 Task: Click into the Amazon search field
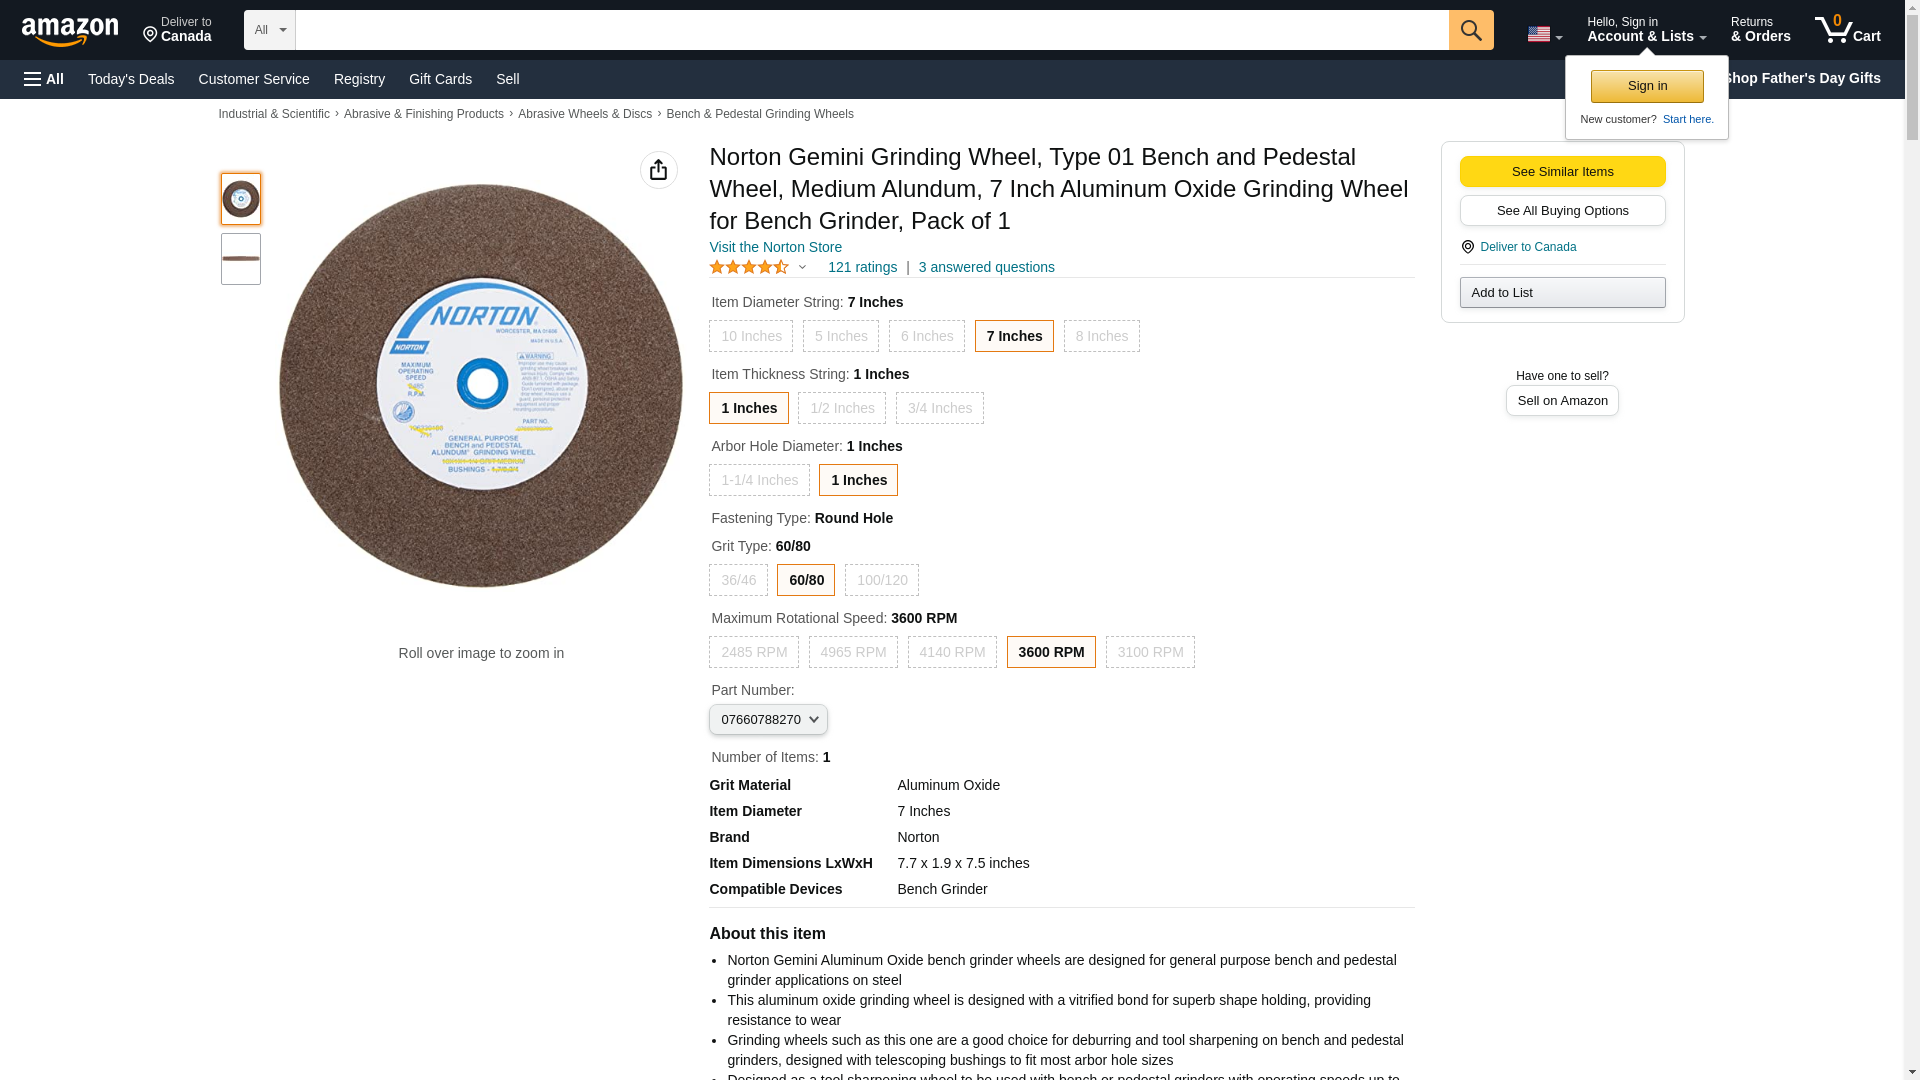(870, 30)
